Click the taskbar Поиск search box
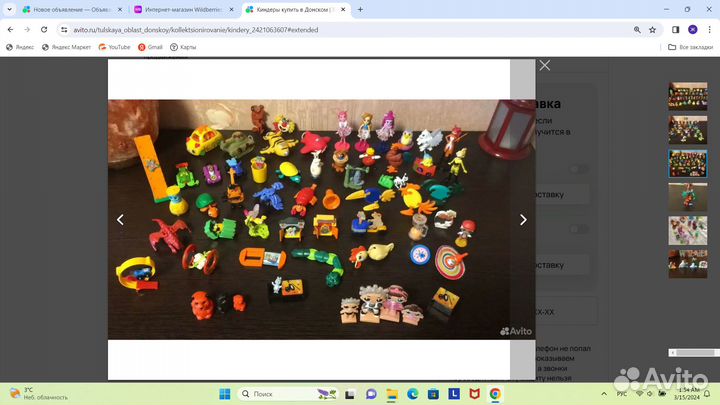This screenshot has width=720, height=405. point(288,394)
